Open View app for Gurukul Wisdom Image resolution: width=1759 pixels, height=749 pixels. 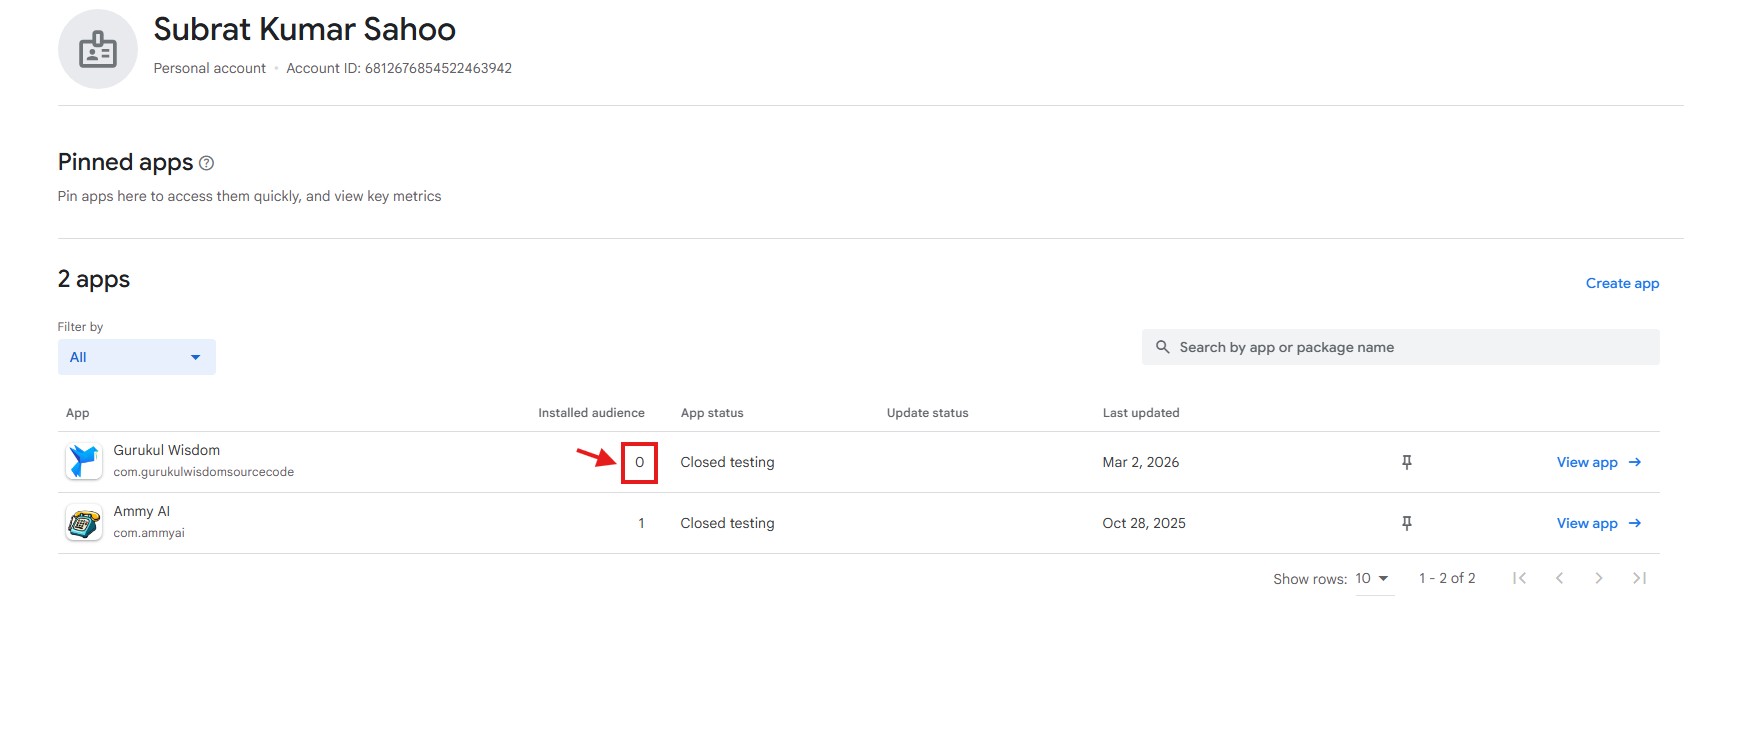click(1598, 462)
